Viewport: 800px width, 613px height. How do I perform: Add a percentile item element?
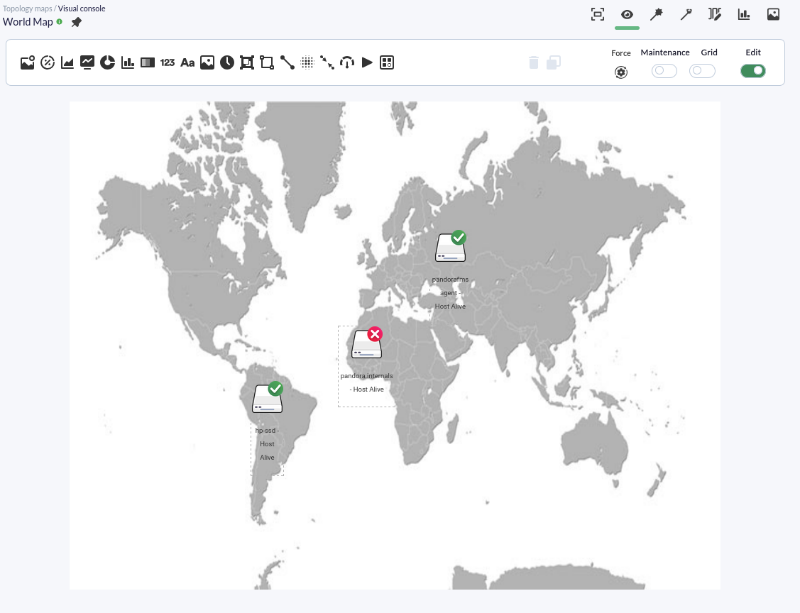tap(47, 63)
